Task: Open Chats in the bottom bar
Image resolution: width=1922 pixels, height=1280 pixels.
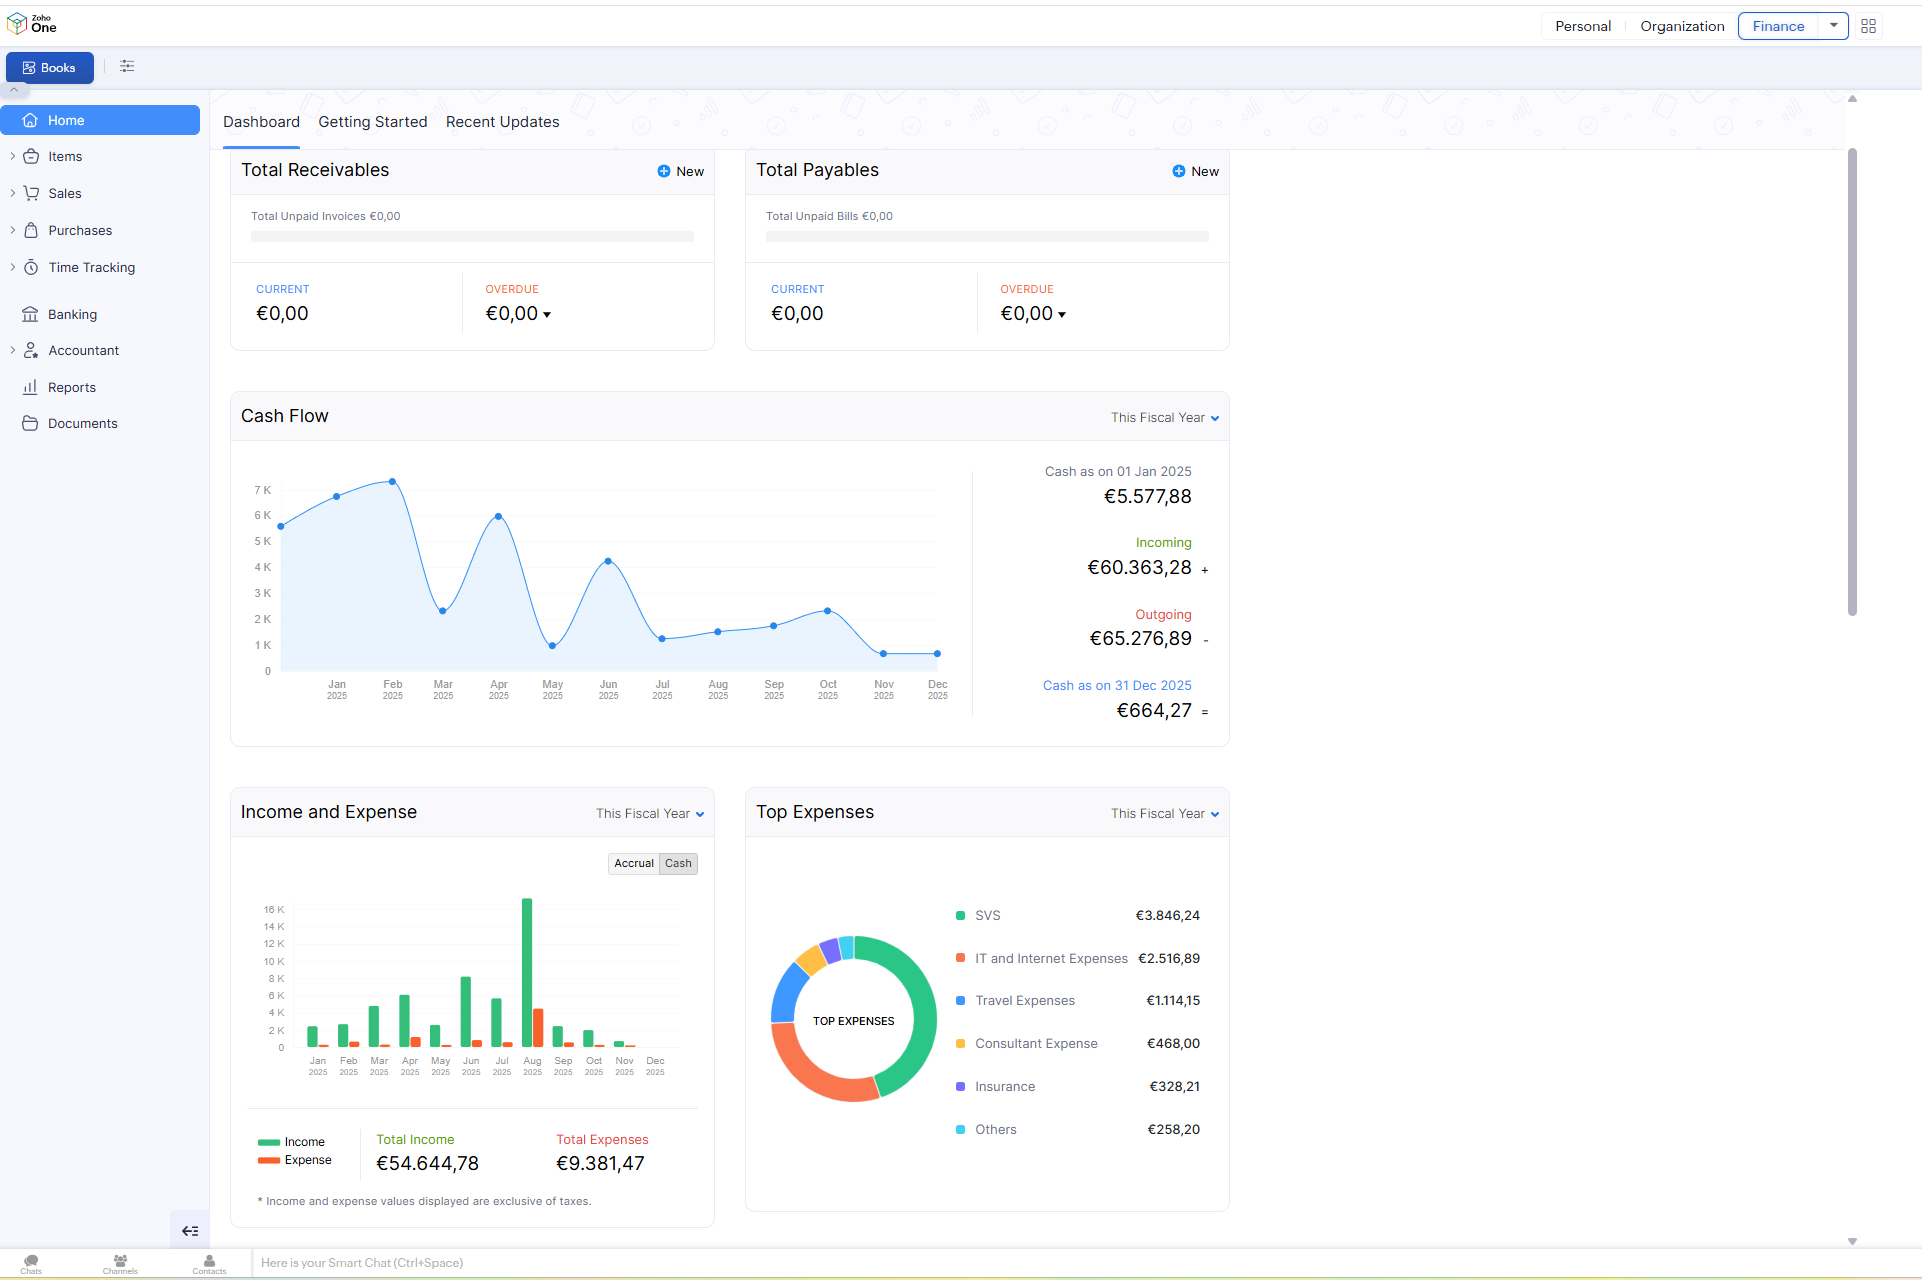Action: [x=31, y=1264]
